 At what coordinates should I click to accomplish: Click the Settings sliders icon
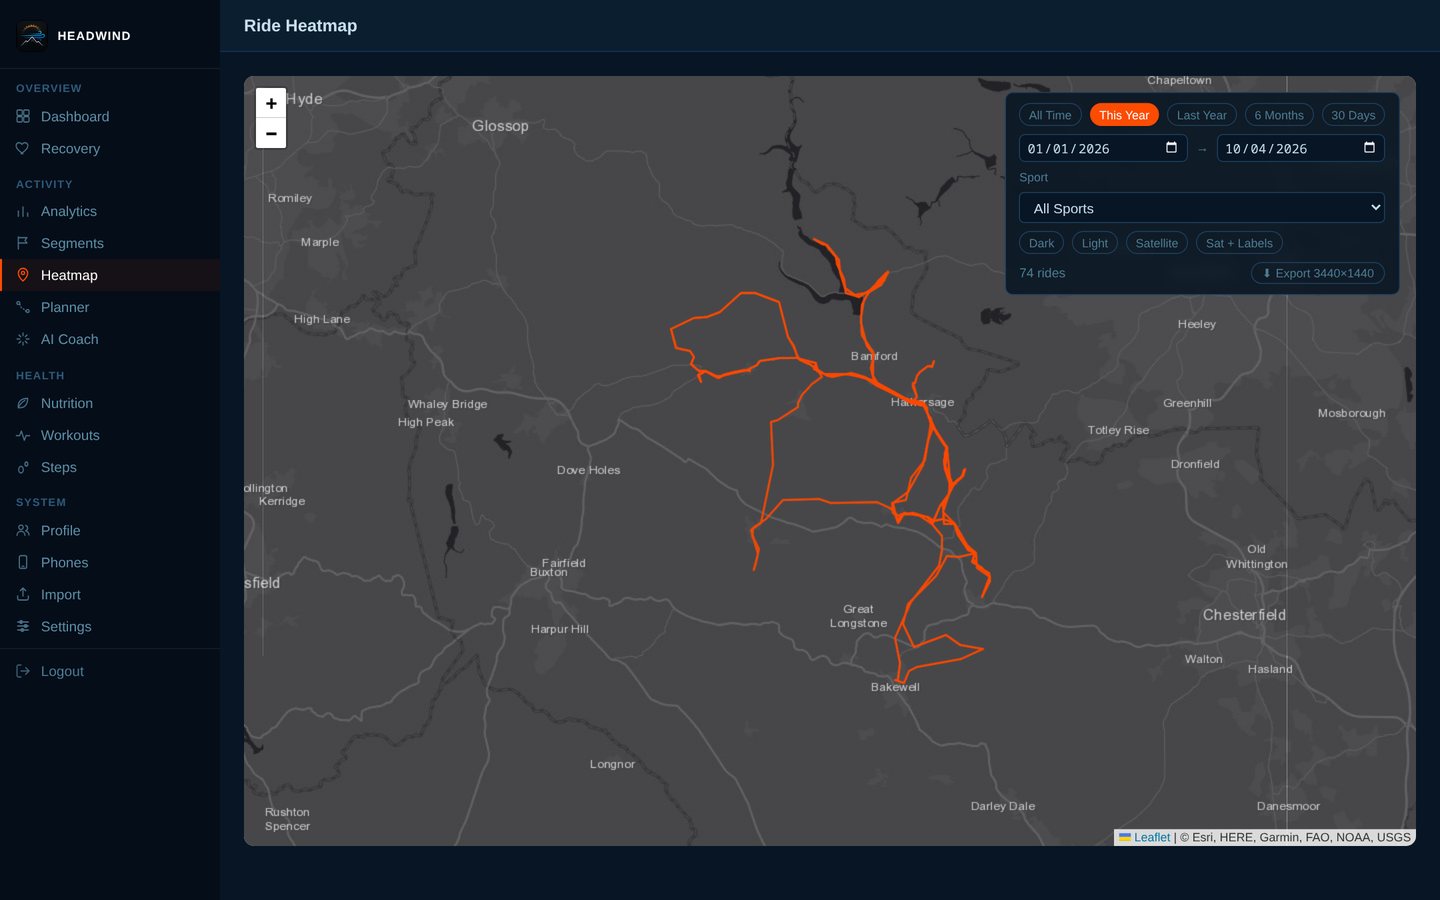[23, 627]
